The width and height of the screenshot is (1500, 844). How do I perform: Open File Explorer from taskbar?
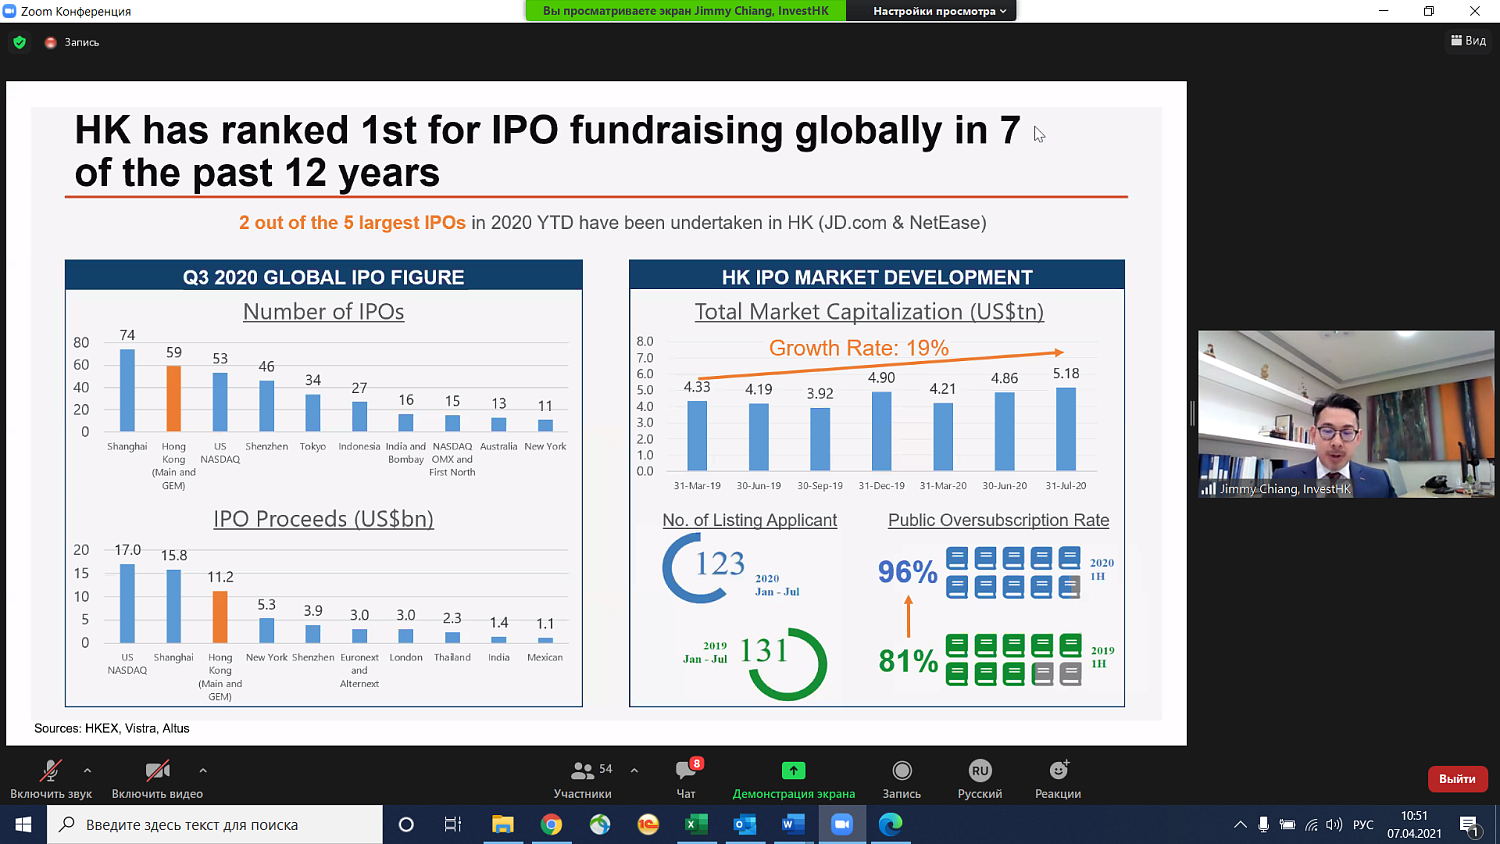(x=502, y=824)
